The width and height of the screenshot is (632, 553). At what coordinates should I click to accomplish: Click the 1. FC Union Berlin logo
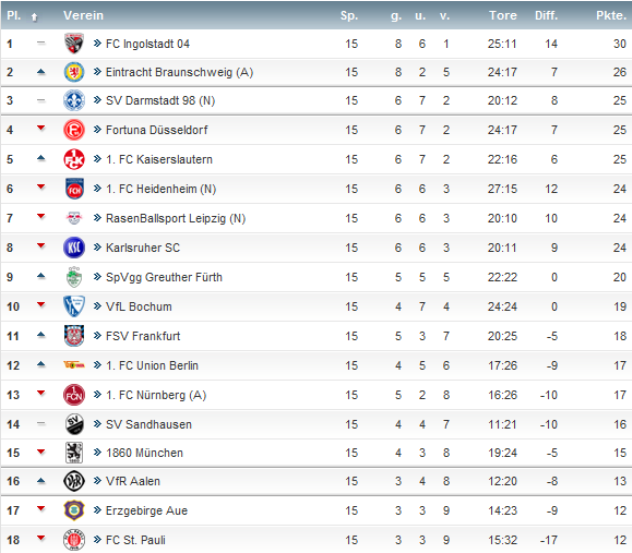[73, 365]
